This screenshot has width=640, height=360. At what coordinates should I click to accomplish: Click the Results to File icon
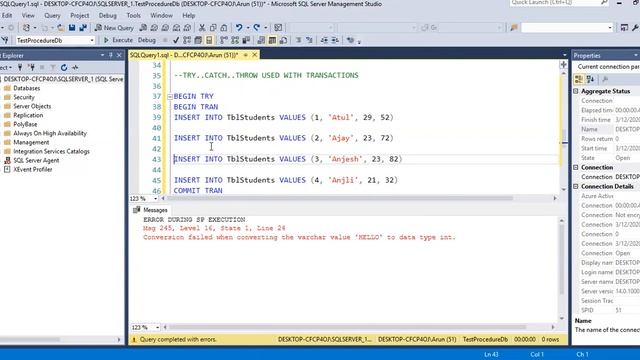point(283,40)
